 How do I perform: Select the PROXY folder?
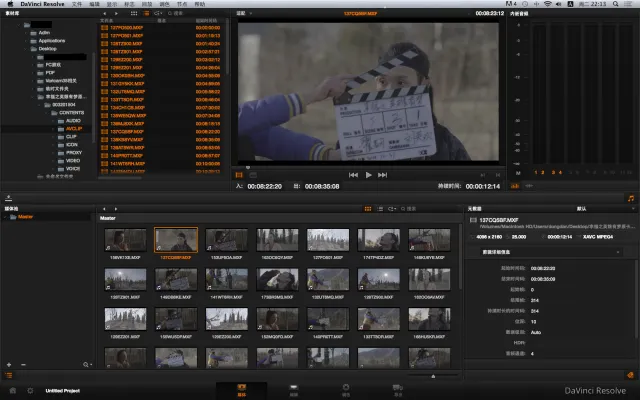click(73, 153)
